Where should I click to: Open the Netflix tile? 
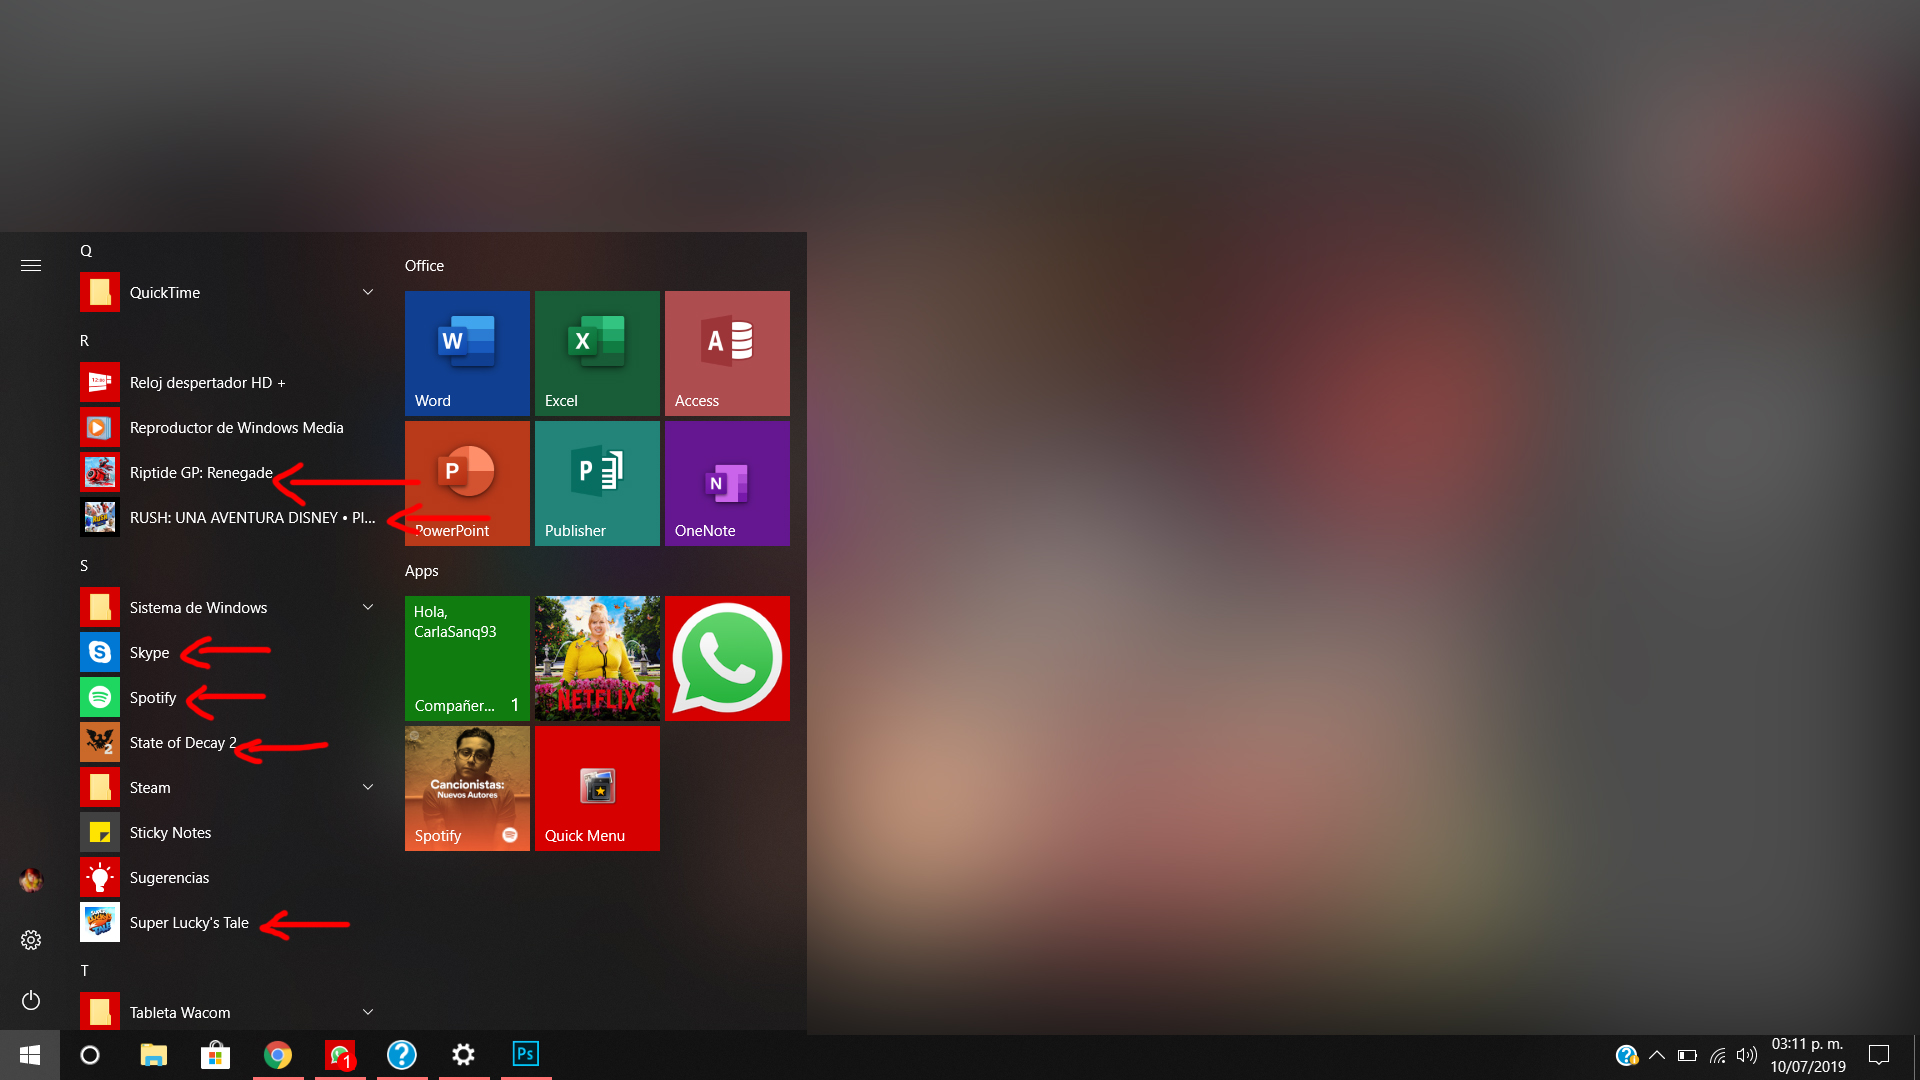pos(597,658)
